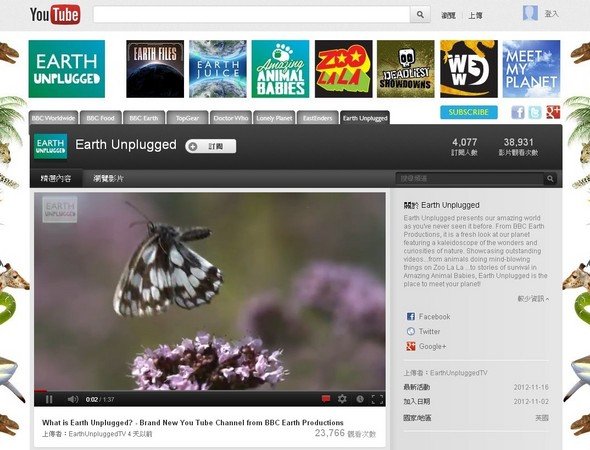This screenshot has width=590, height=450.
Task: Select the 精選內容 featured tab
Action: click(x=56, y=179)
